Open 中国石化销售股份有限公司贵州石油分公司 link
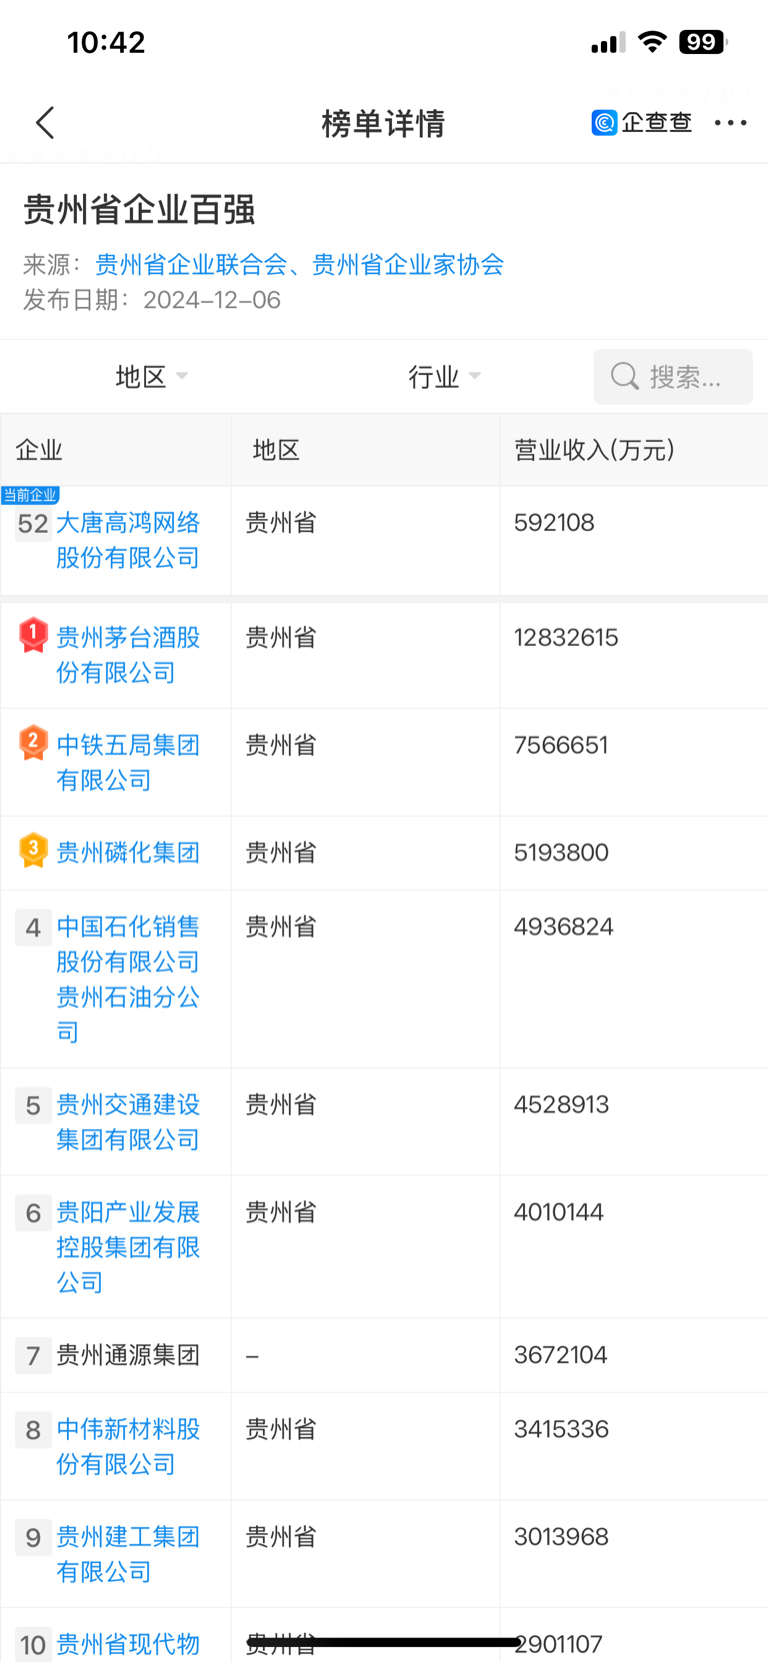This screenshot has height=1663, width=768. coord(128,979)
